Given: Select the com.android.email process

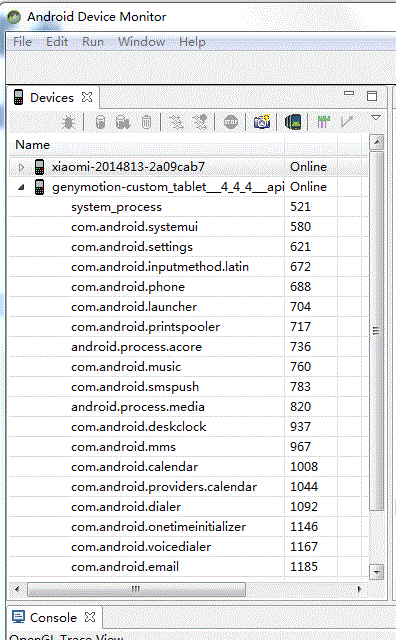Looking at the screenshot, I should [x=125, y=567].
